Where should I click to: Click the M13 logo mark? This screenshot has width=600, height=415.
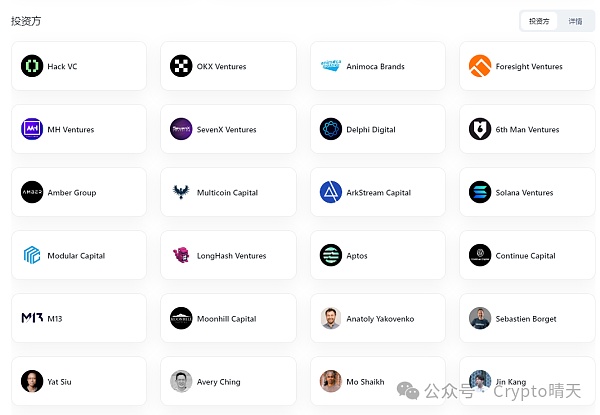[32, 318]
